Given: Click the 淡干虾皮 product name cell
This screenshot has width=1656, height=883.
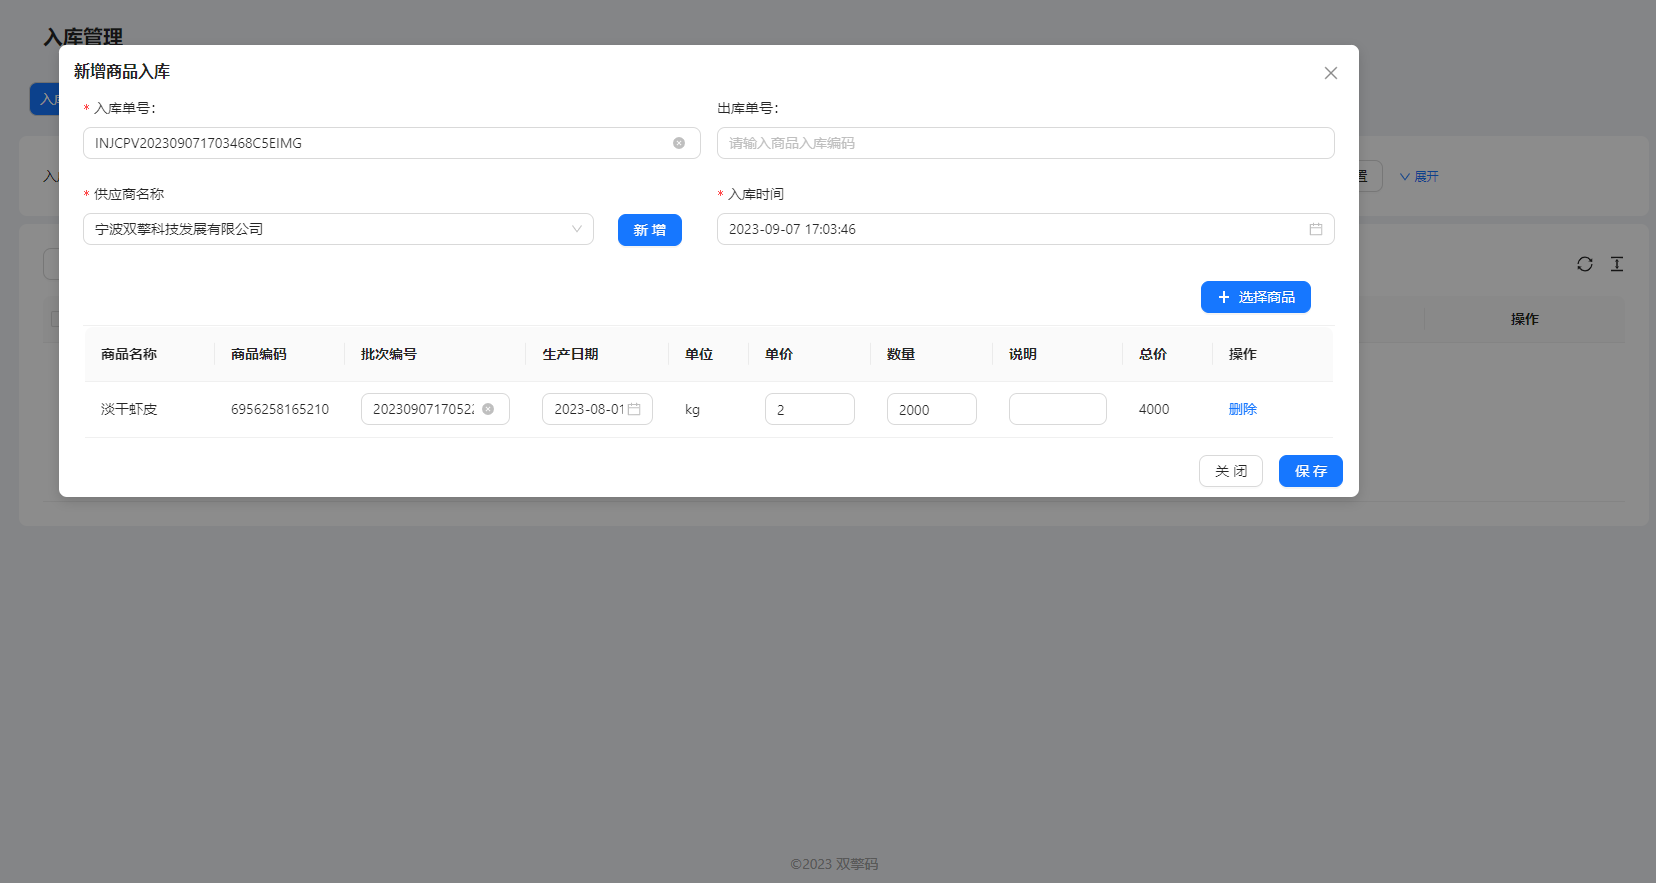Looking at the screenshot, I should click(129, 409).
